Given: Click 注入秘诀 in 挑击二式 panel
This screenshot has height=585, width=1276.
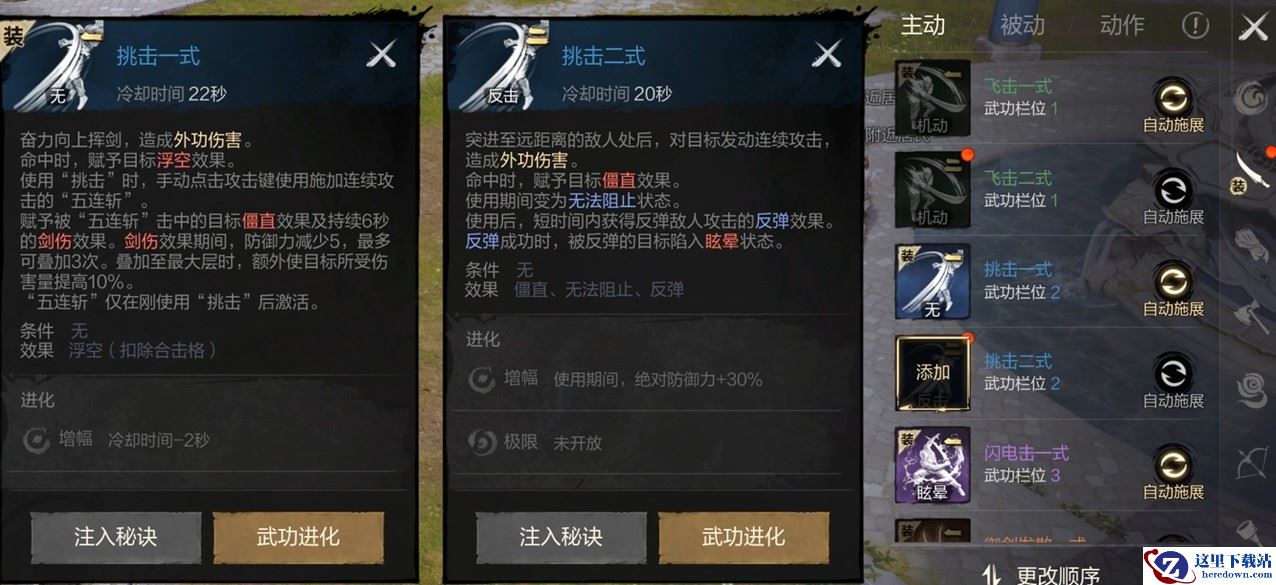Looking at the screenshot, I should point(561,537).
